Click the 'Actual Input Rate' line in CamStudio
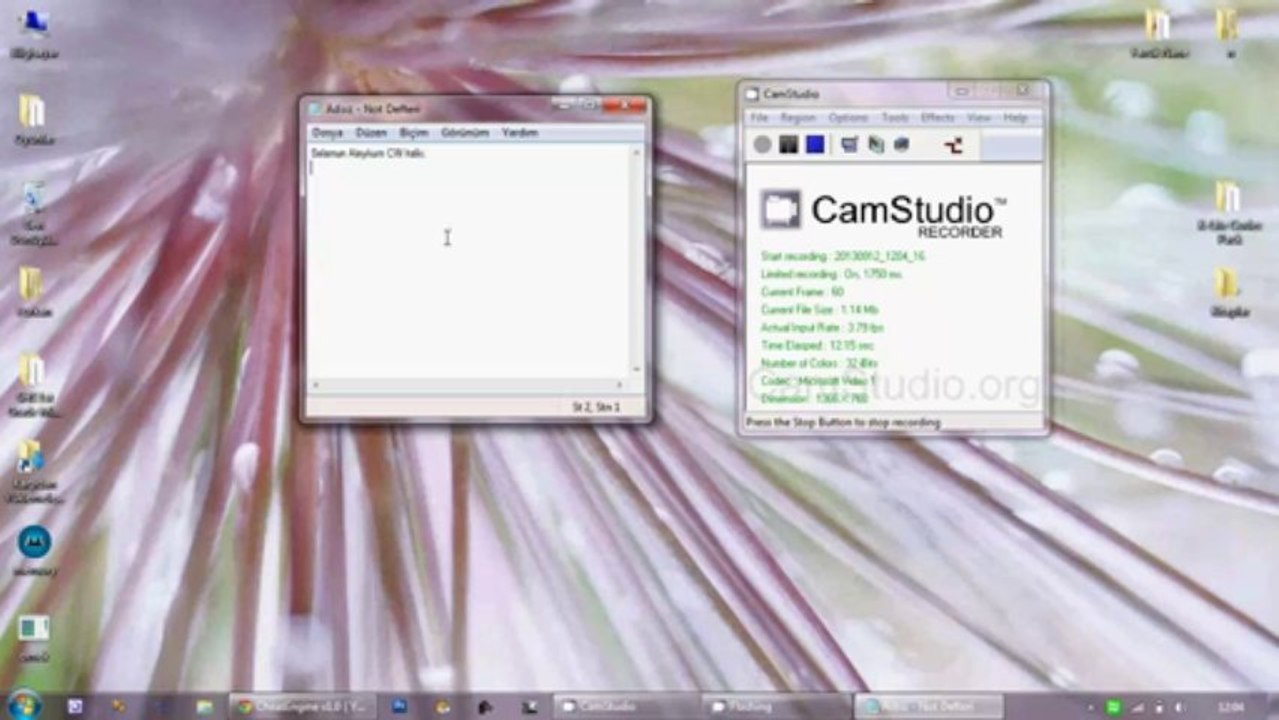Viewport: 1279px width, 720px height. click(822, 327)
